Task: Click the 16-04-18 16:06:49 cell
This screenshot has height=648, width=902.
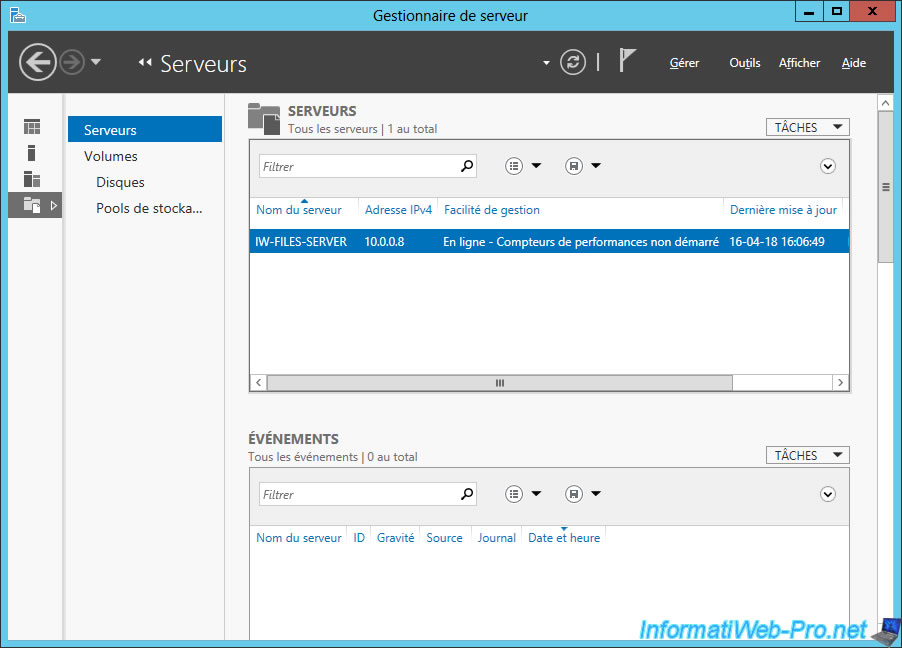Action: 777,242
